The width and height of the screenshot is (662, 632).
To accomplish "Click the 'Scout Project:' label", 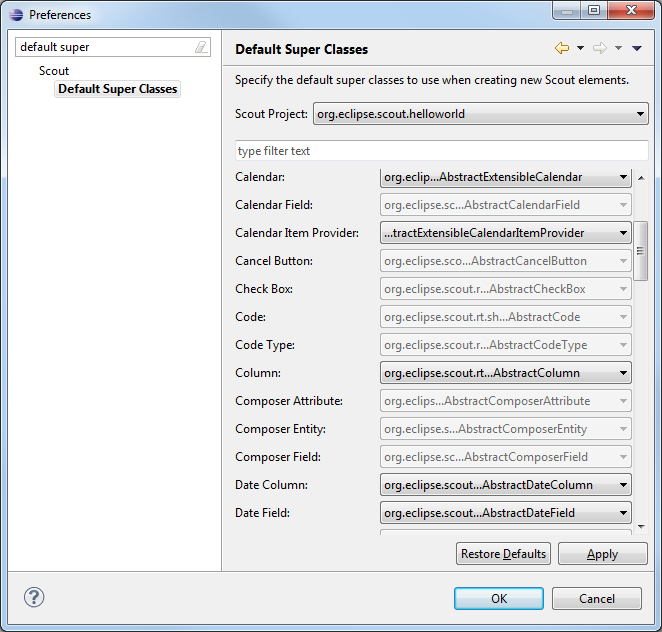I will [x=271, y=114].
